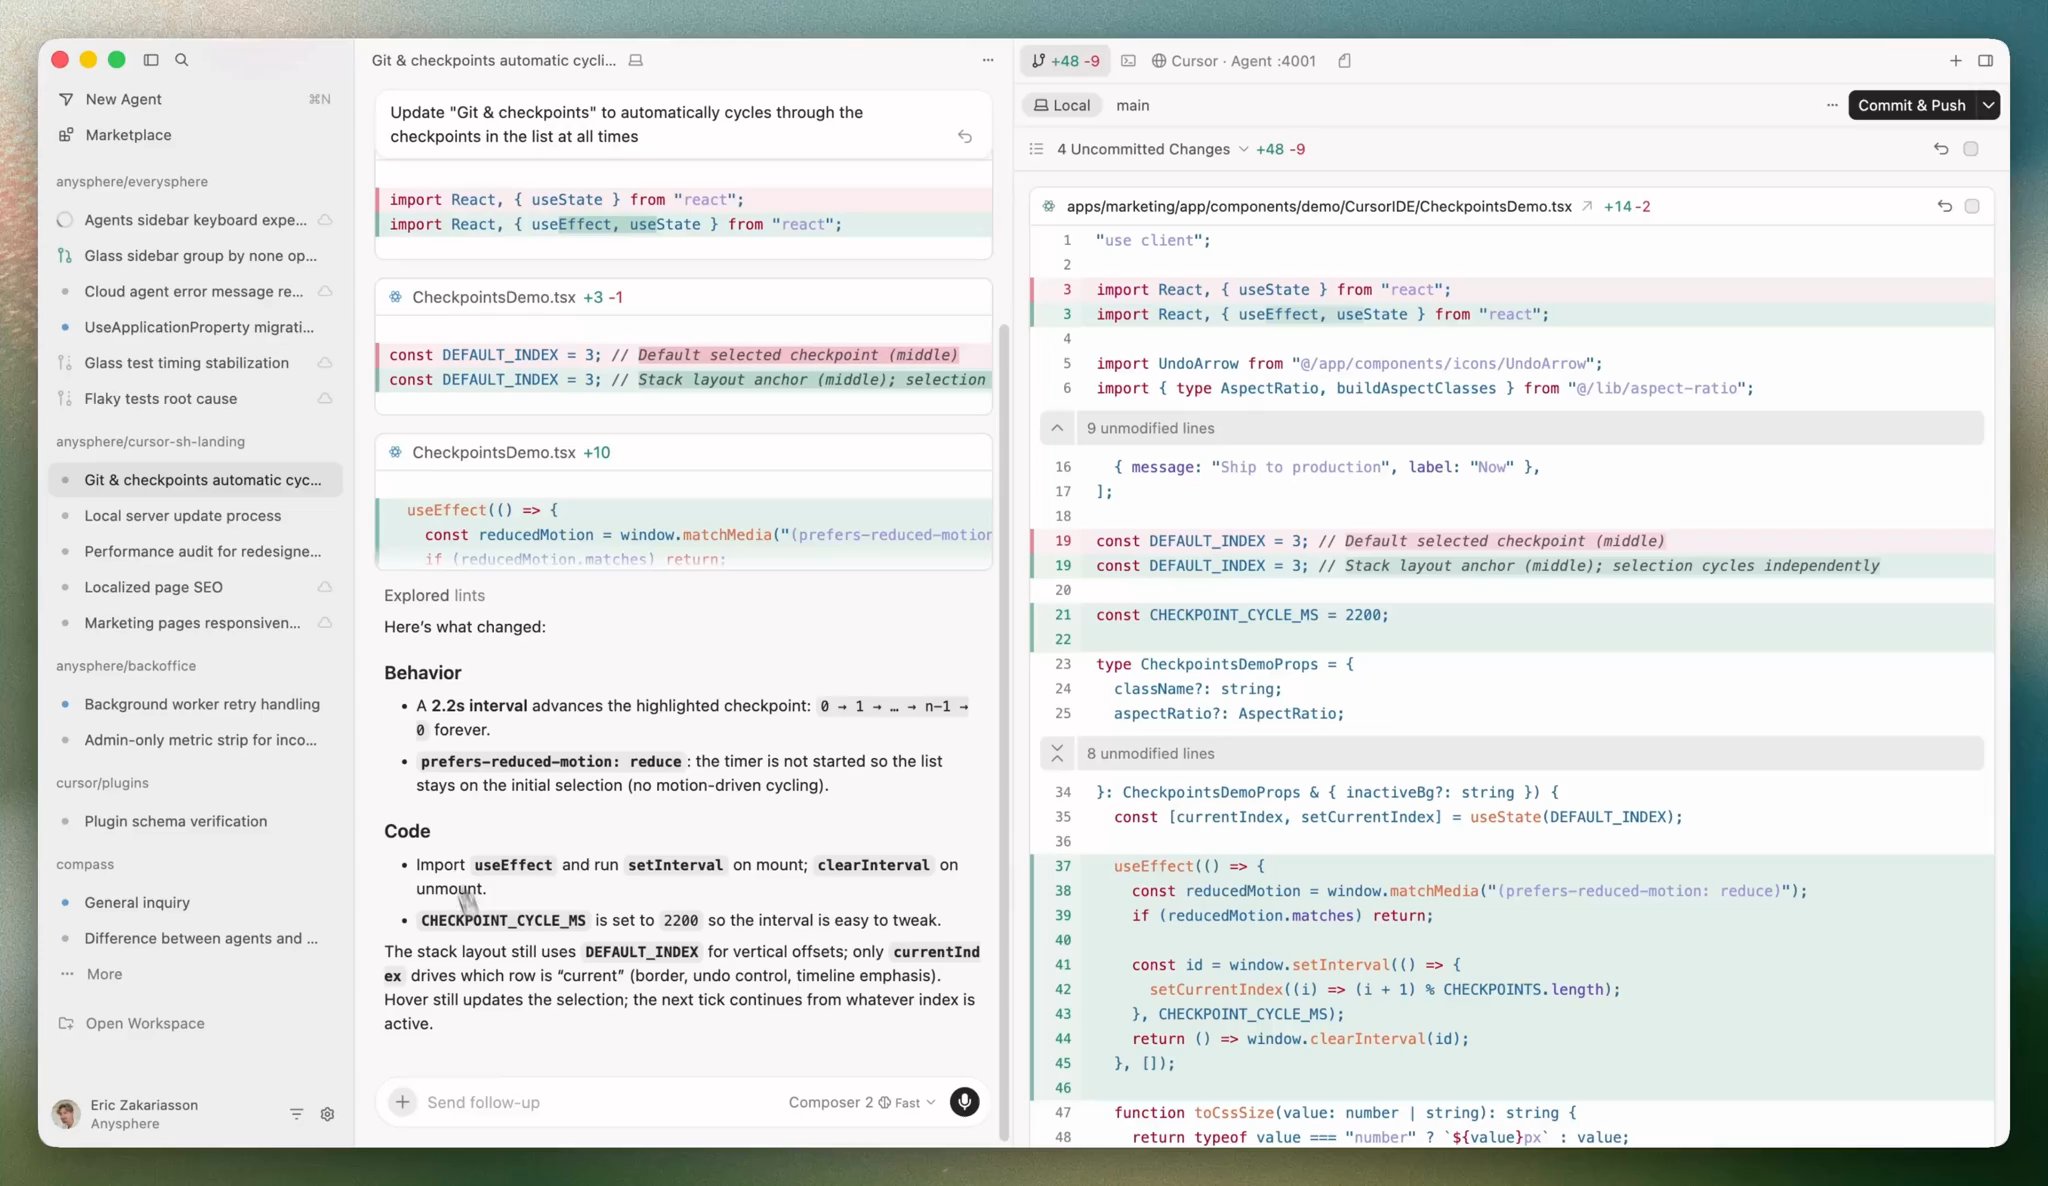Toggle the left sidebar panel icon
This screenshot has height=1186, width=2048.
point(151,60)
